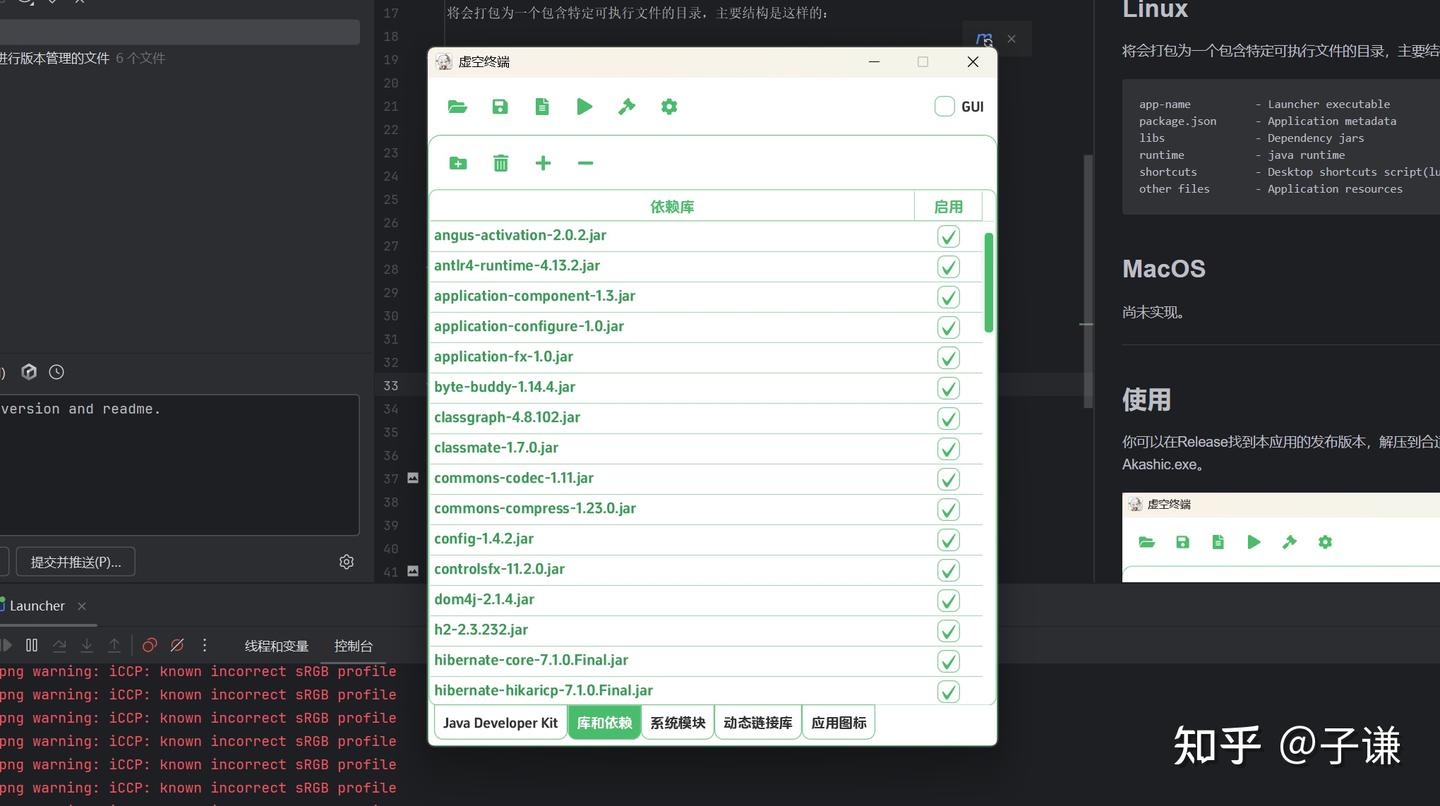Toggle commons-codec-1.11.jar checkbox
The image size is (1440, 806).
click(948, 479)
